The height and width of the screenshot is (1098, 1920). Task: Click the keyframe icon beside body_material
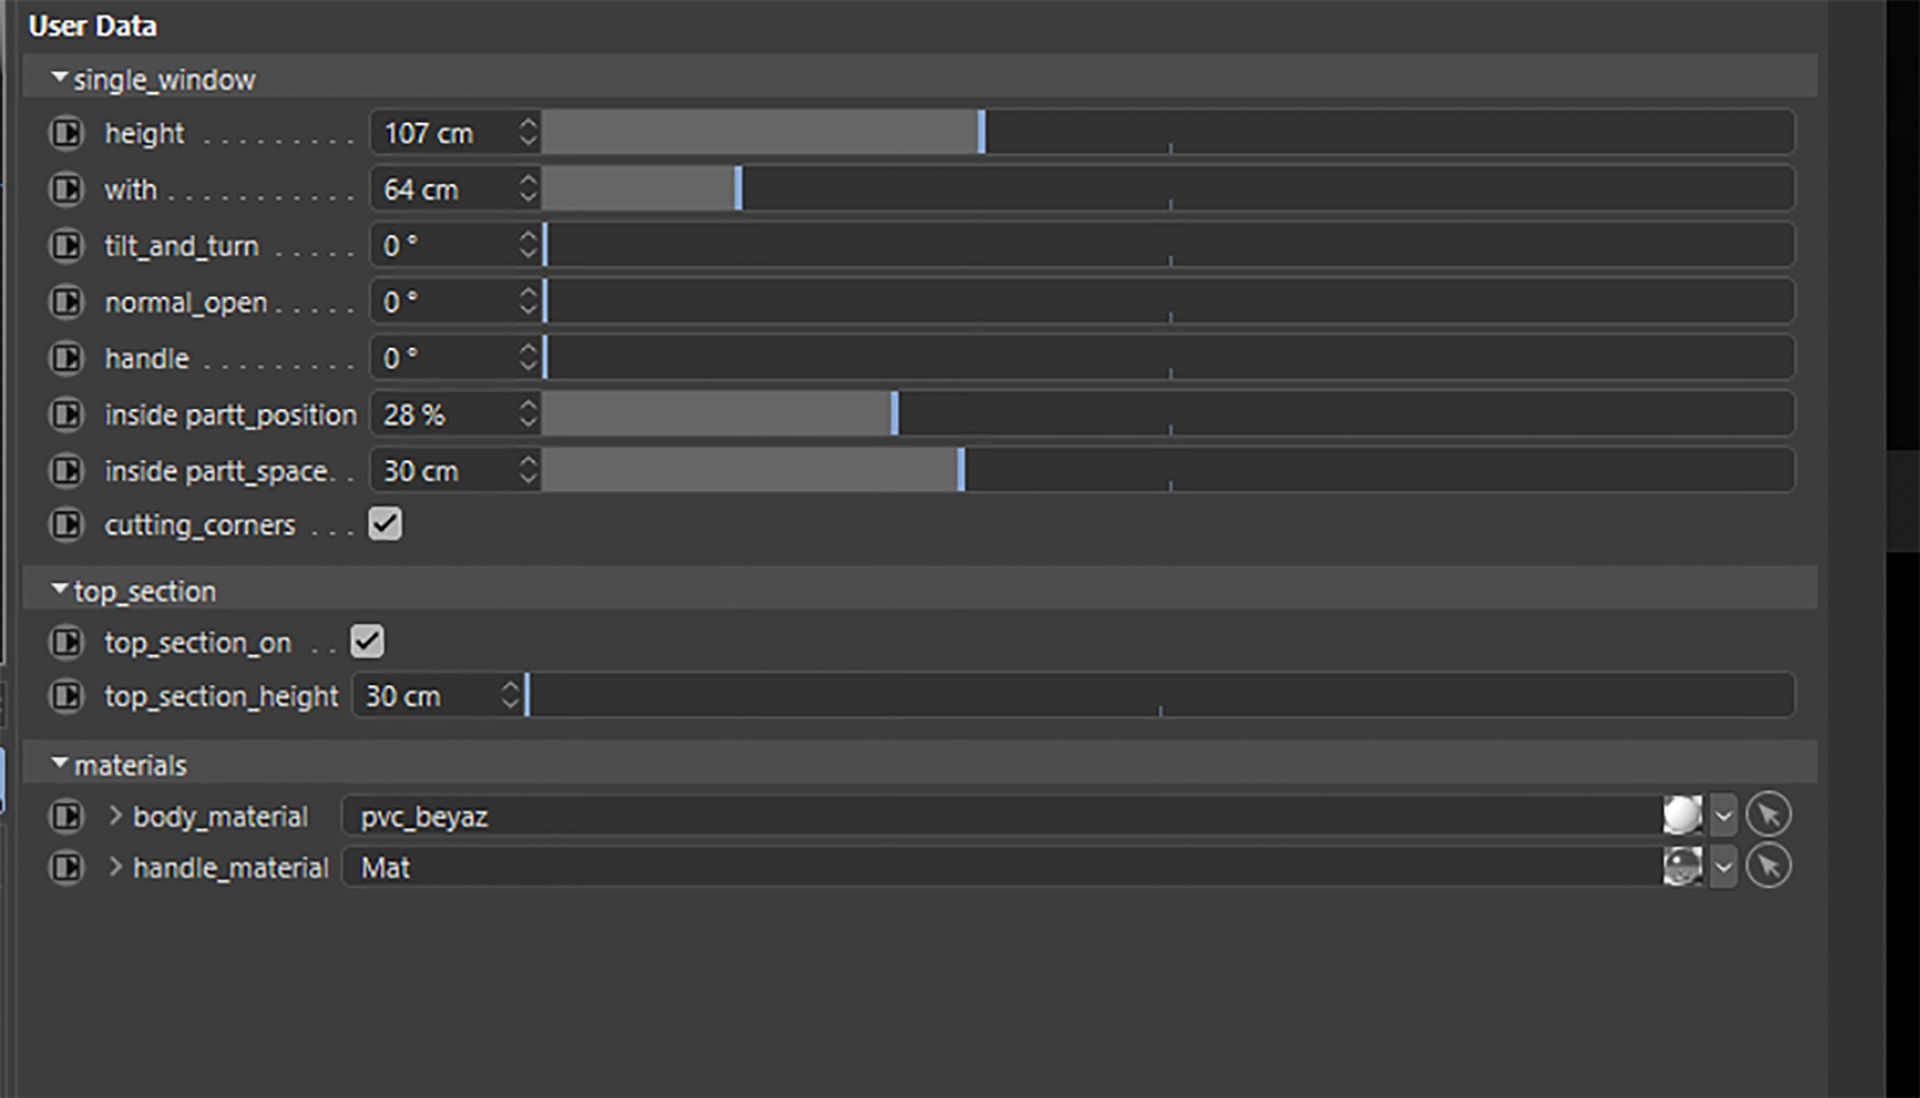point(66,816)
